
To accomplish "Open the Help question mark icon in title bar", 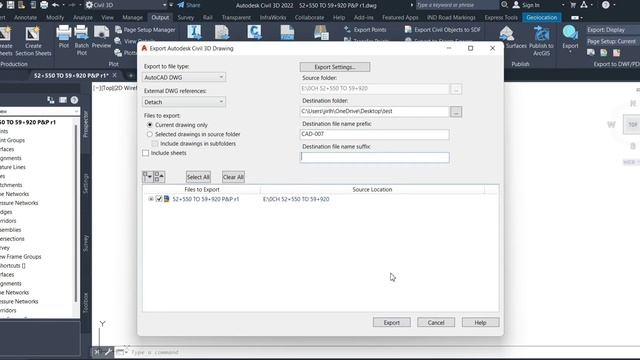I will click(x=606, y=5).
